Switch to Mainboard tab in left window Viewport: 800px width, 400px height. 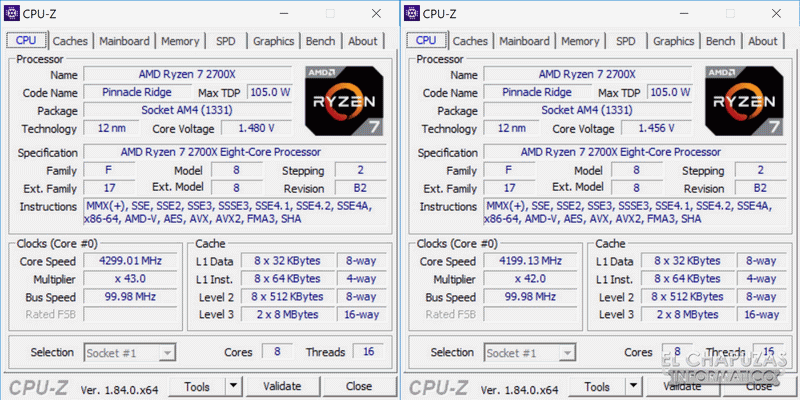[x=124, y=41]
